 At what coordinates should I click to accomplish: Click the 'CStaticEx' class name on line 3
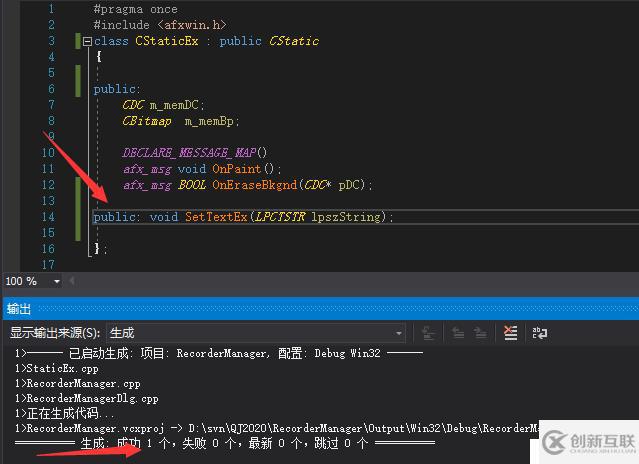167,41
